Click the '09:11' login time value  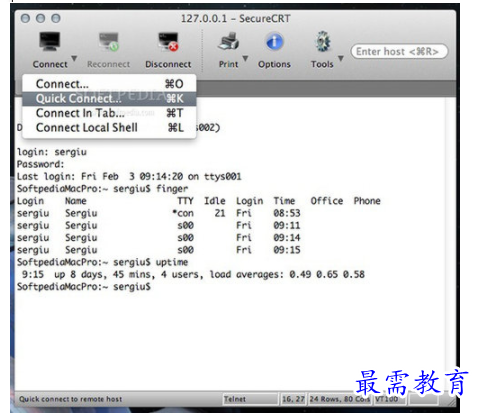coord(287,226)
